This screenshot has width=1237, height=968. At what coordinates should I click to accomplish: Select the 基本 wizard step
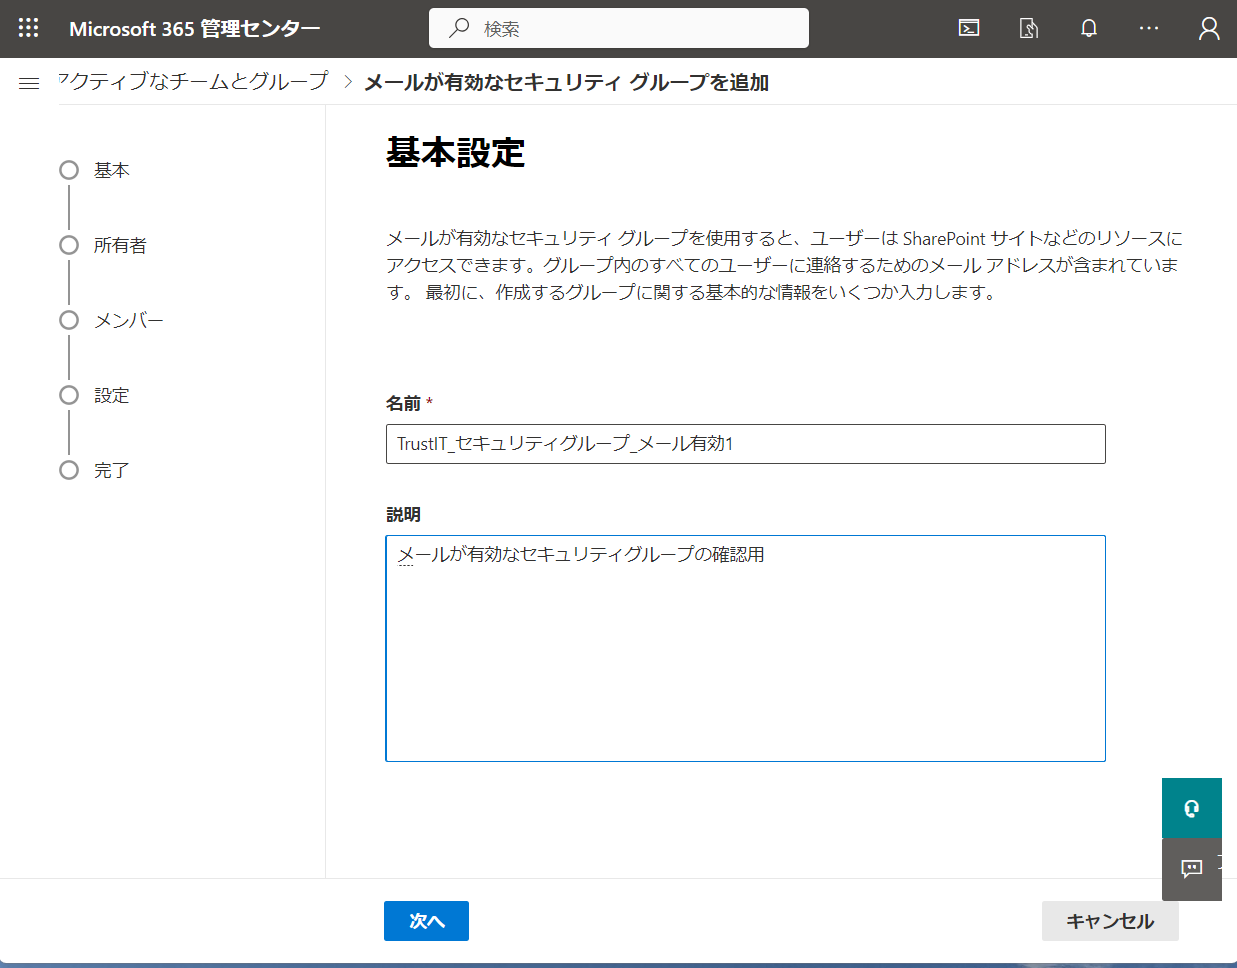tap(95, 170)
